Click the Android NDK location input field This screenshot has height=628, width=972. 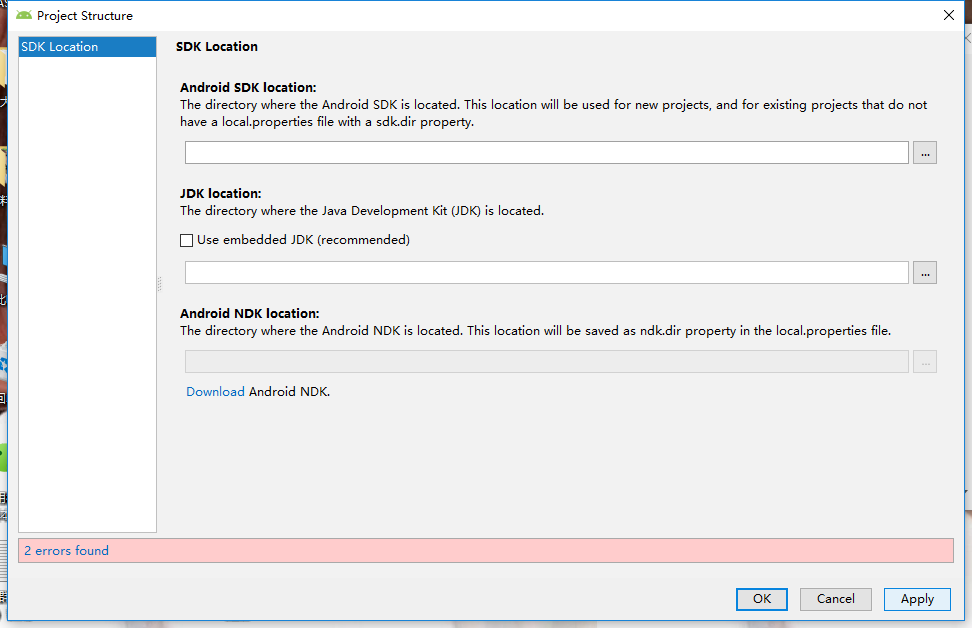[547, 361]
